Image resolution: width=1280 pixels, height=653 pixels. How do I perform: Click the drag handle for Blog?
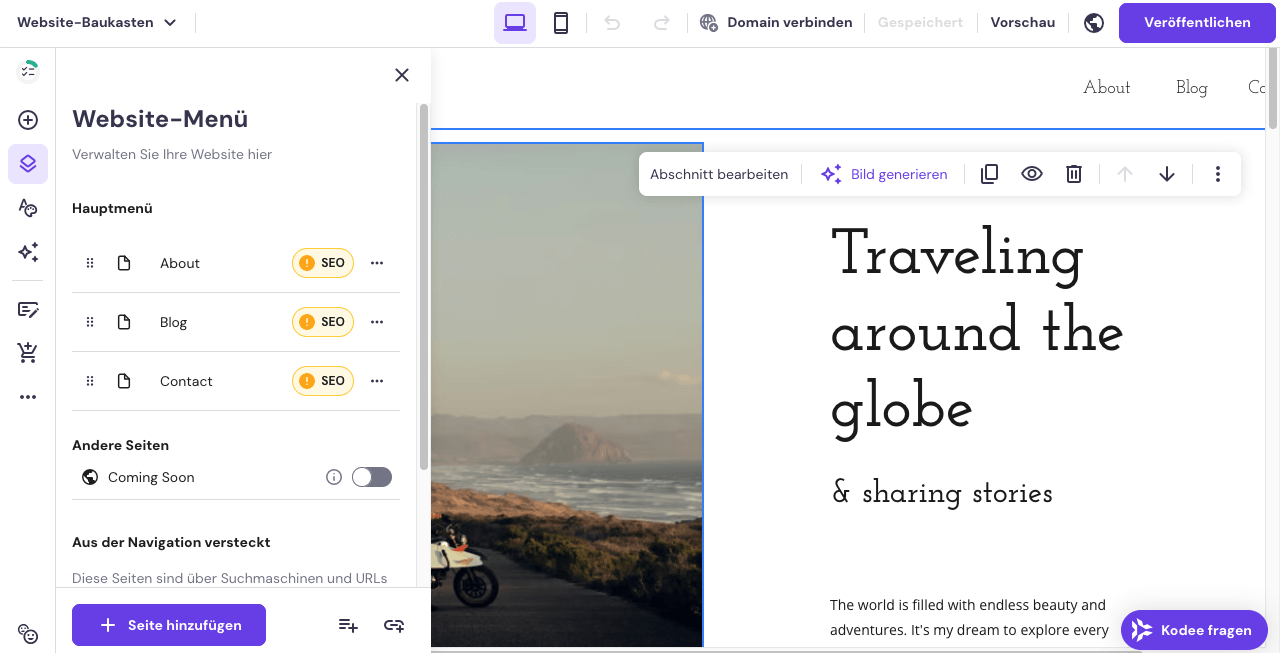pyautogui.click(x=90, y=322)
